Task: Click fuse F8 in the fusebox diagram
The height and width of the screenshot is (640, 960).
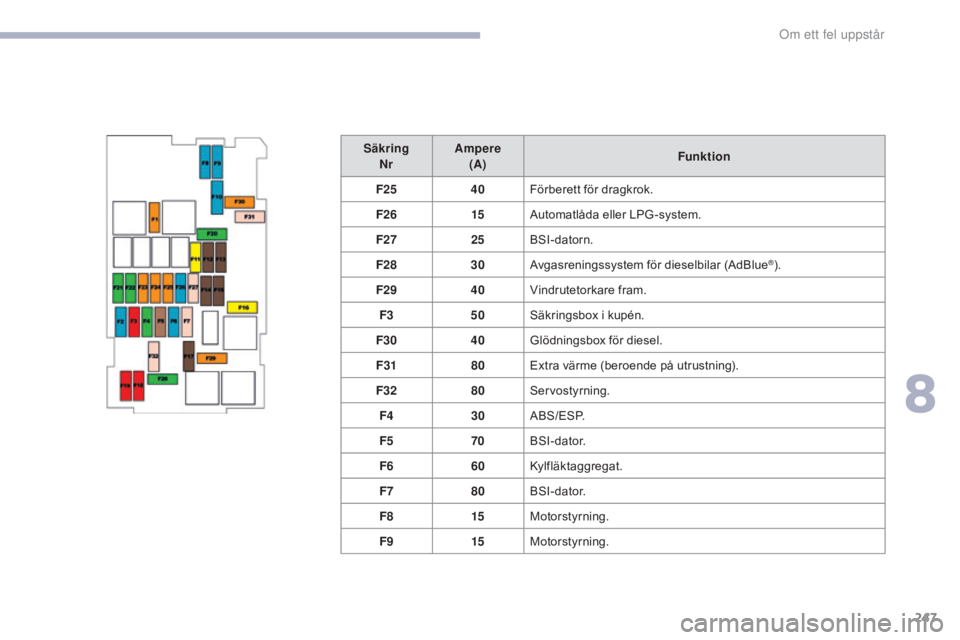Action: click(x=205, y=162)
